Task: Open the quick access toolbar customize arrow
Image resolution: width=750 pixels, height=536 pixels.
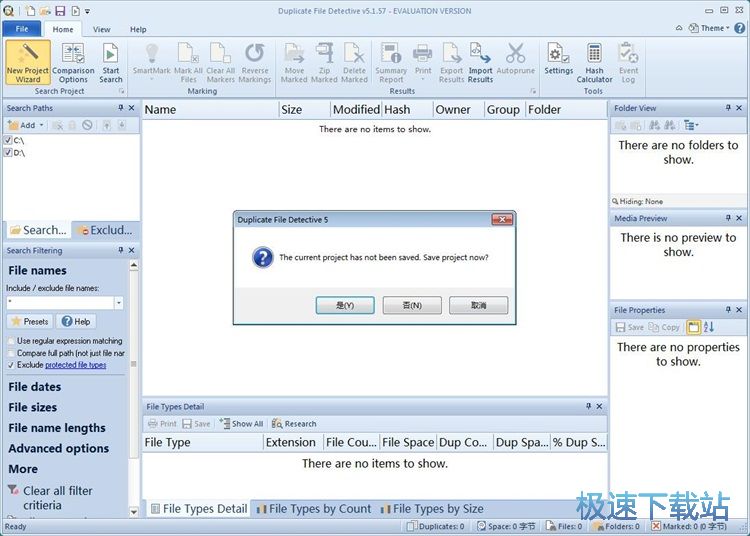Action: pos(88,11)
